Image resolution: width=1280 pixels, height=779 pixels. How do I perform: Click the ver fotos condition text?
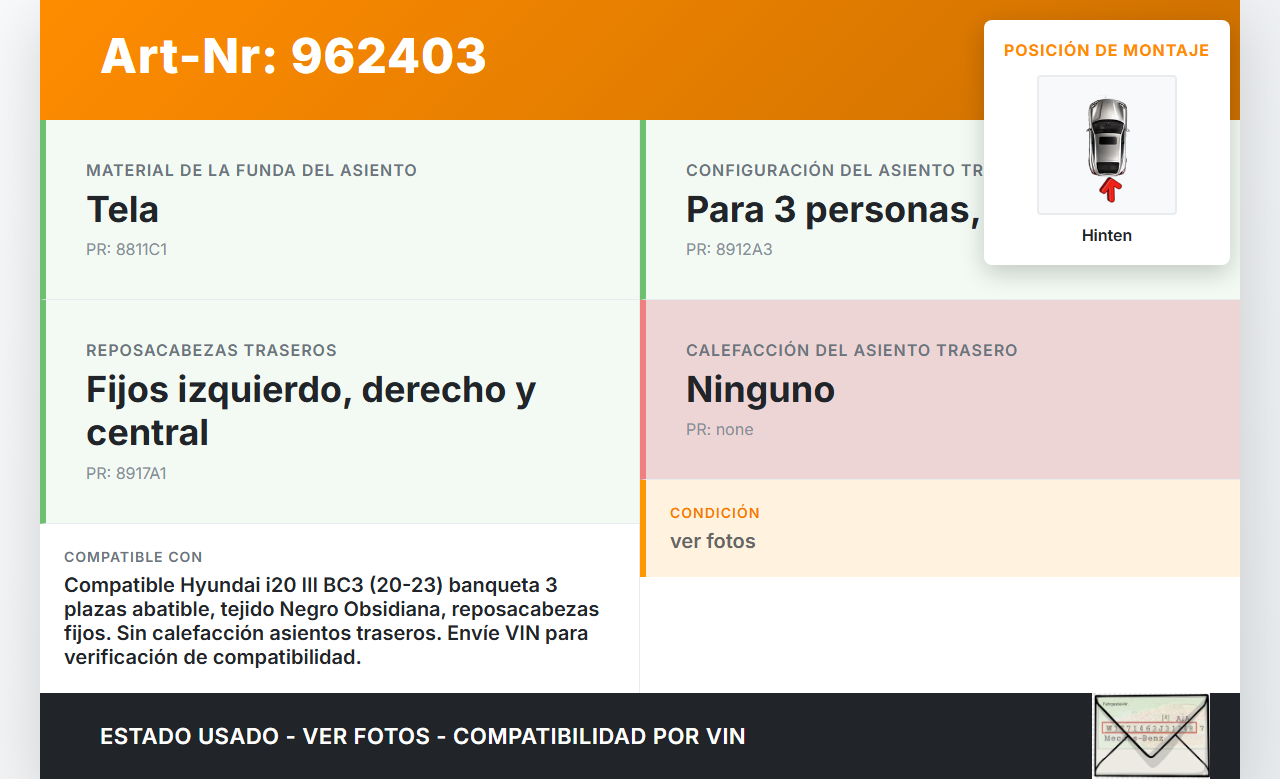(x=713, y=541)
